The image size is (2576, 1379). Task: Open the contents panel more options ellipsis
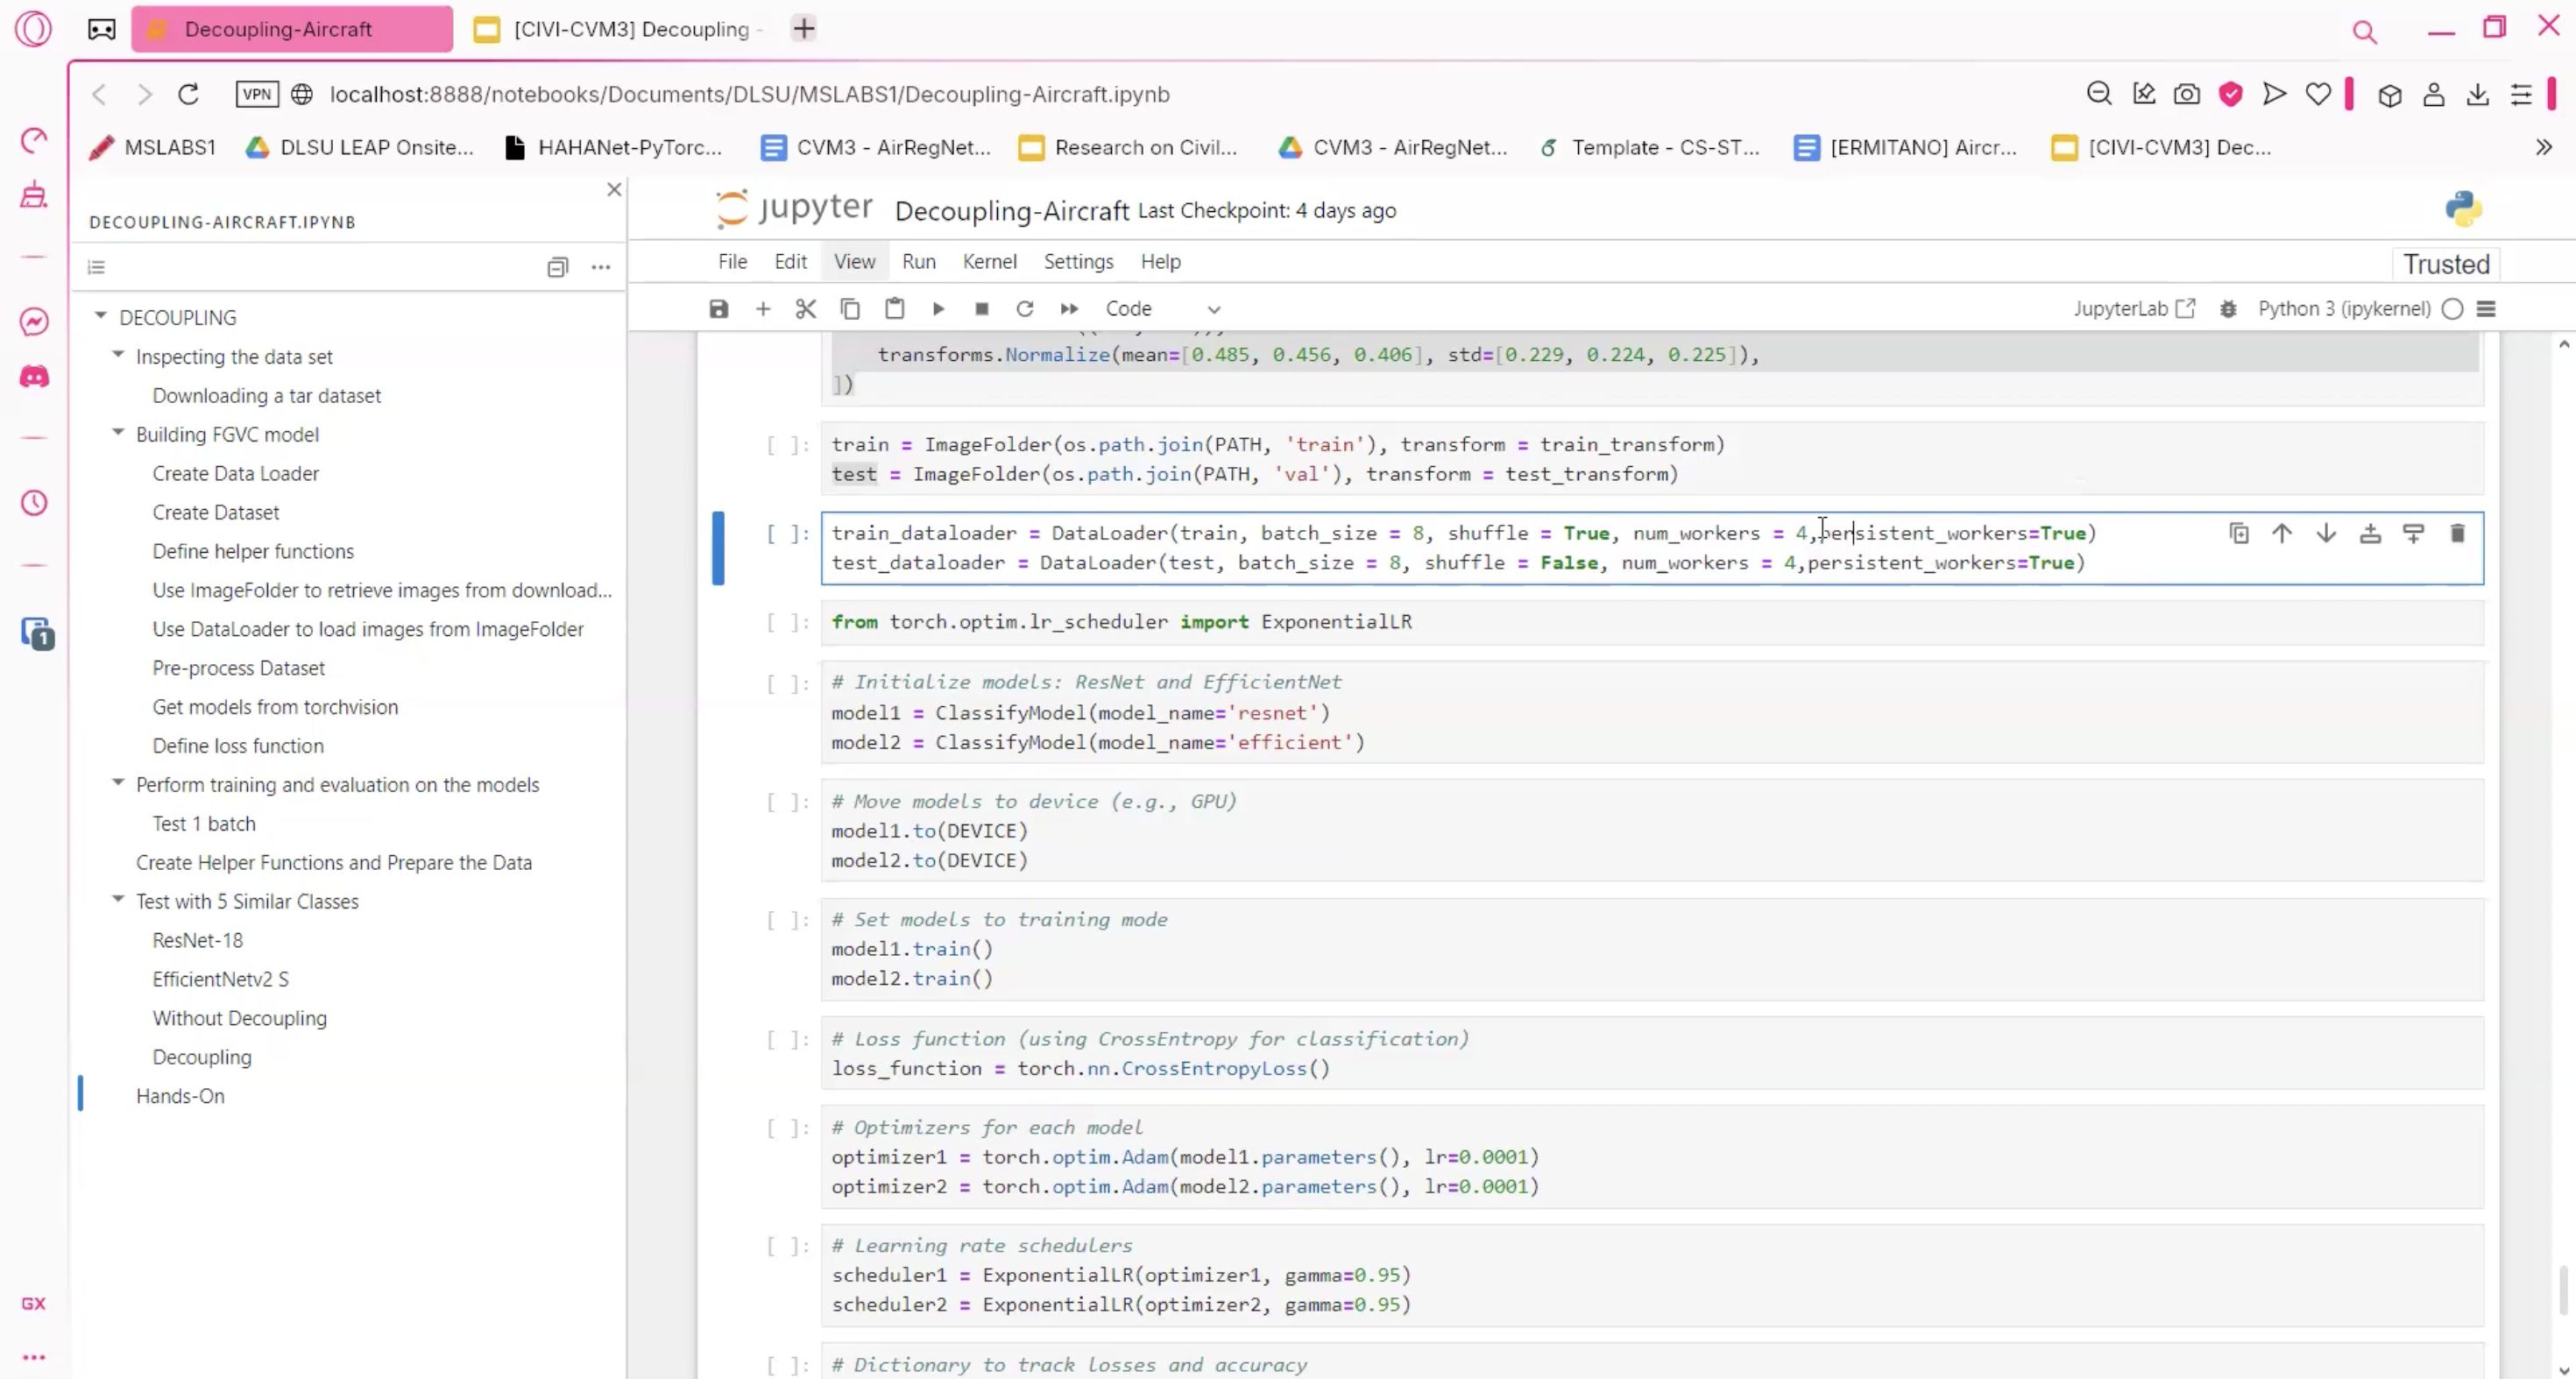click(601, 267)
